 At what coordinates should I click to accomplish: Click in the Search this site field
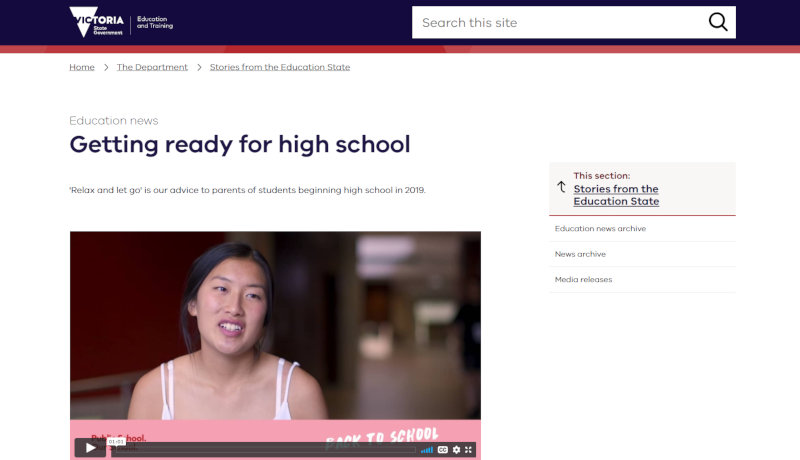(x=555, y=22)
